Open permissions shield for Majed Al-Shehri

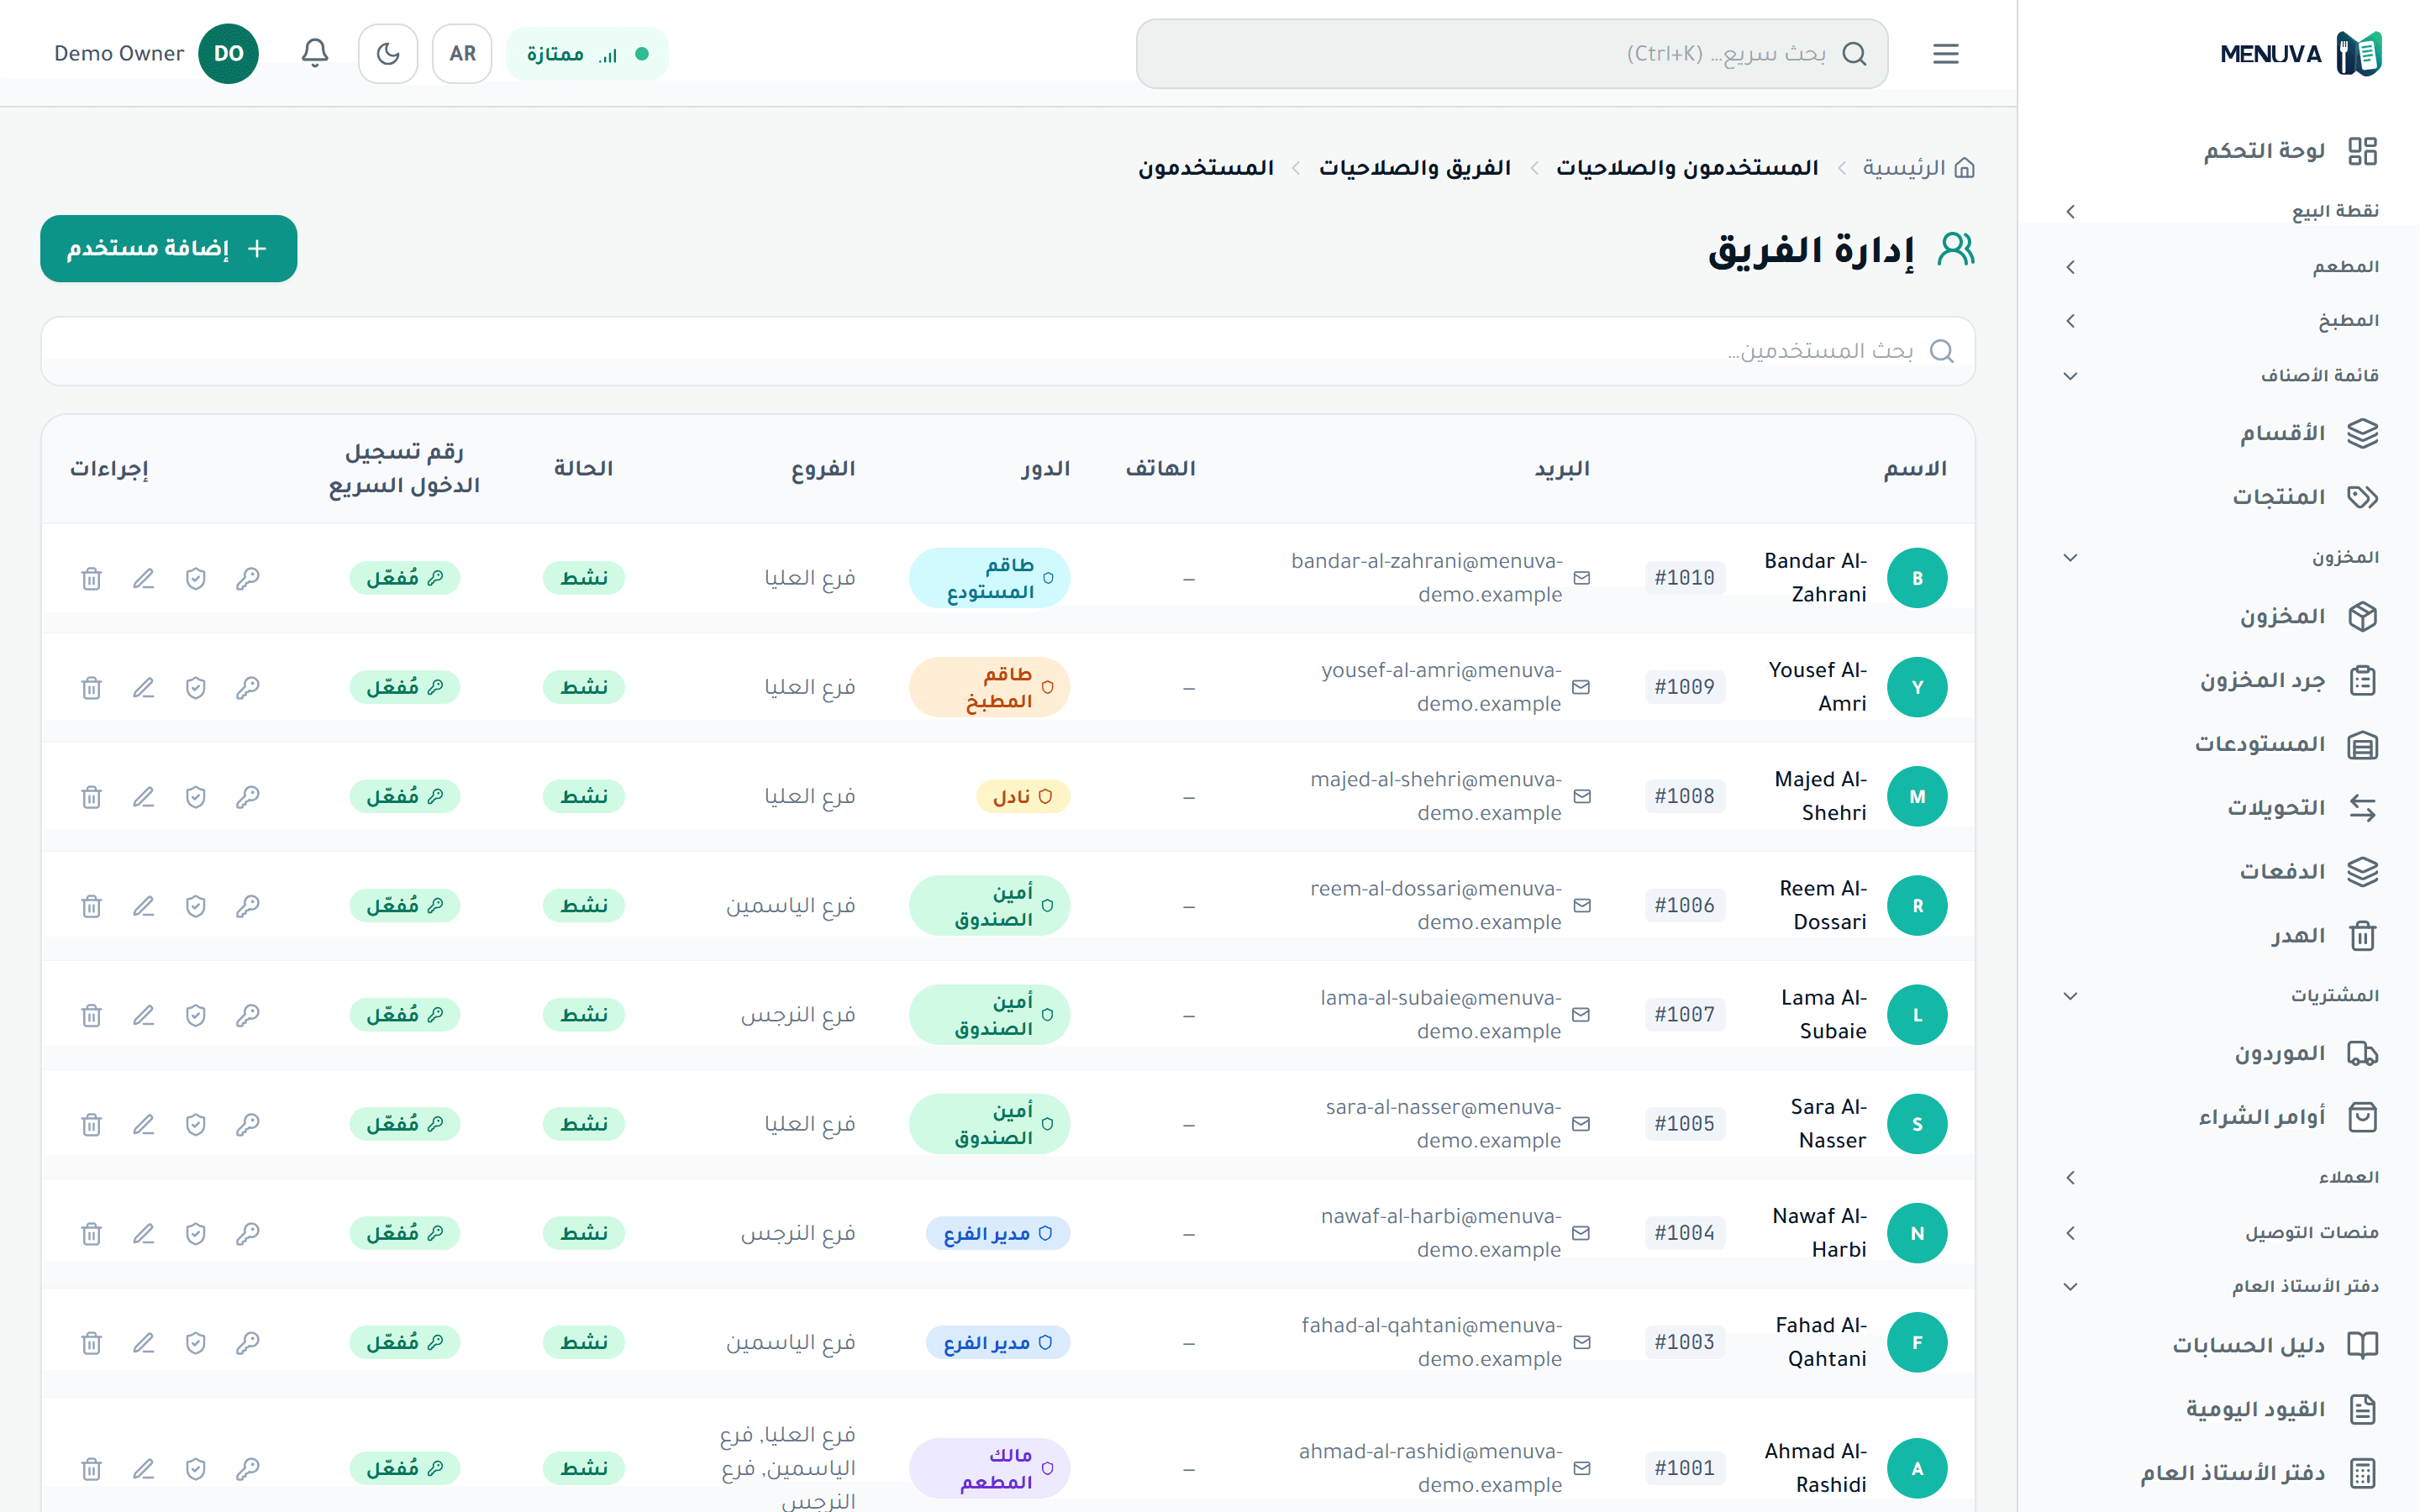[x=196, y=796]
